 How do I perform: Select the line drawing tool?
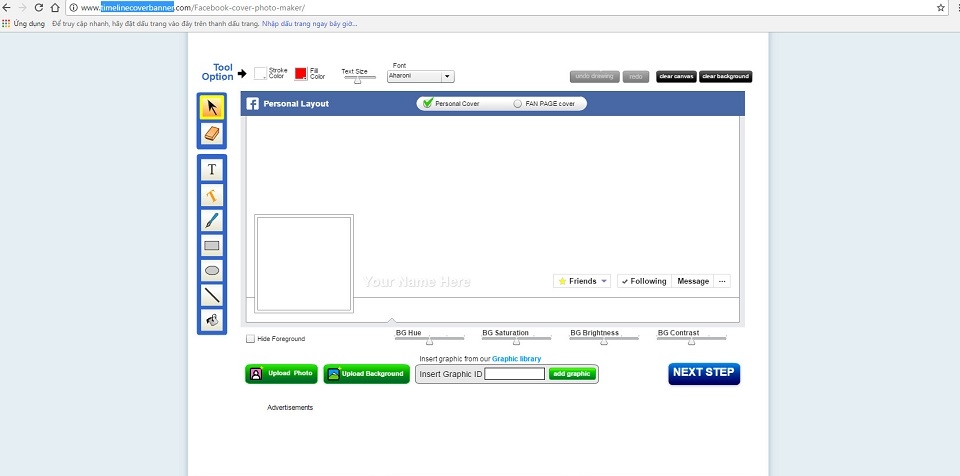point(212,295)
